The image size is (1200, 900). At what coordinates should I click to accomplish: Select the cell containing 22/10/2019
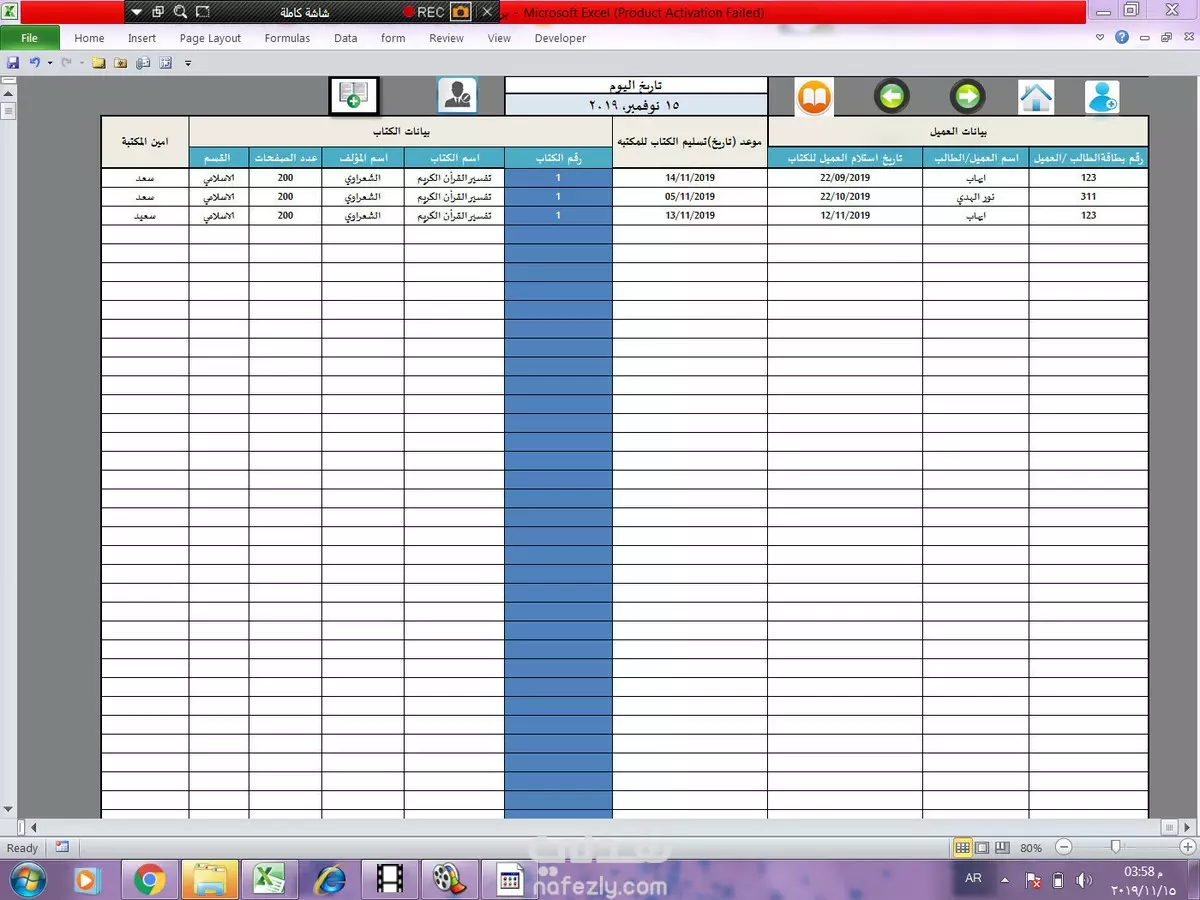point(845,196)
